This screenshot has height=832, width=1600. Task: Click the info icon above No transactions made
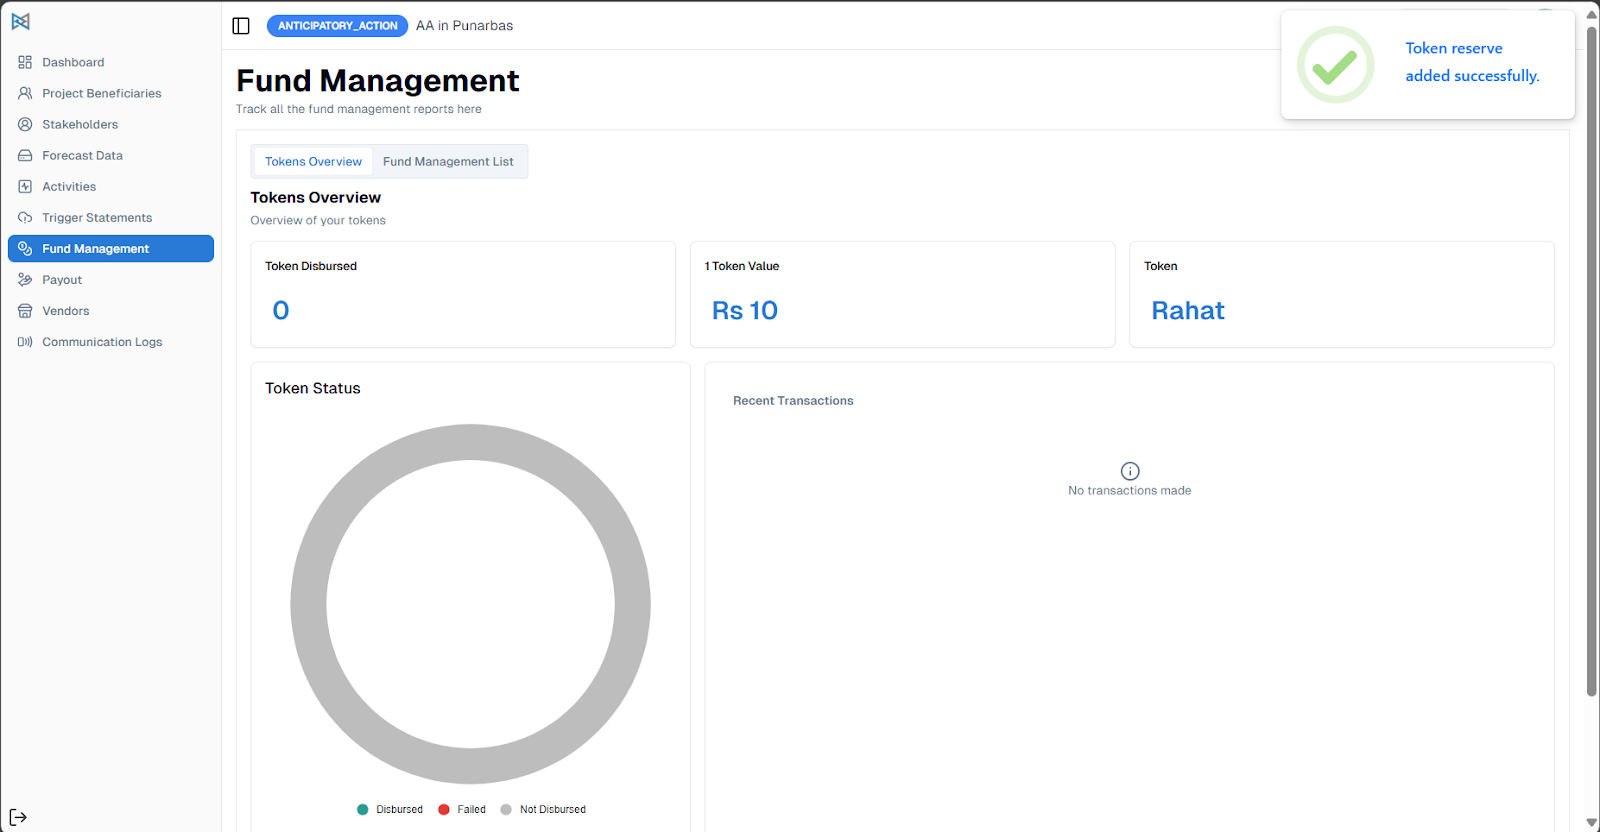click(x=1130, y=471)
